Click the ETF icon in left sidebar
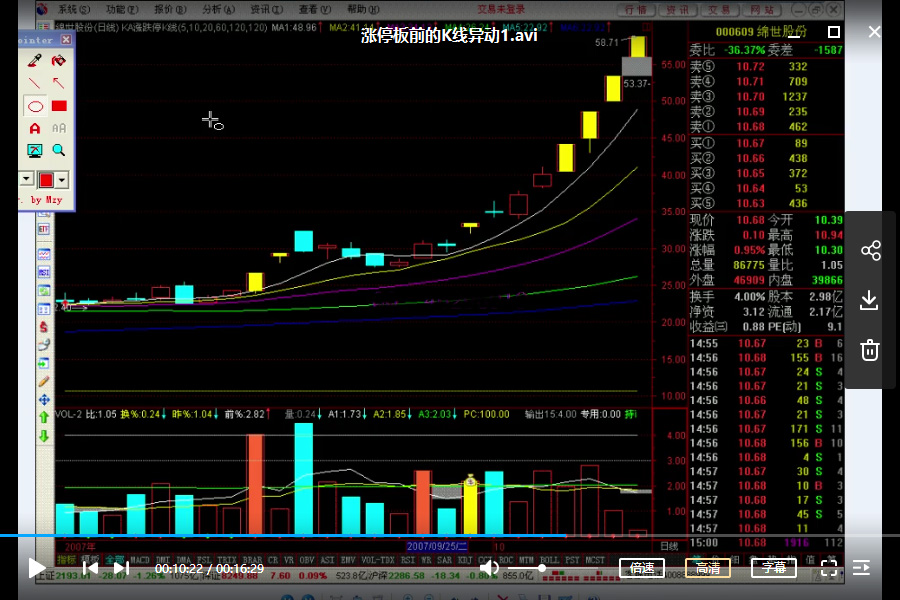 coord(44,229)
